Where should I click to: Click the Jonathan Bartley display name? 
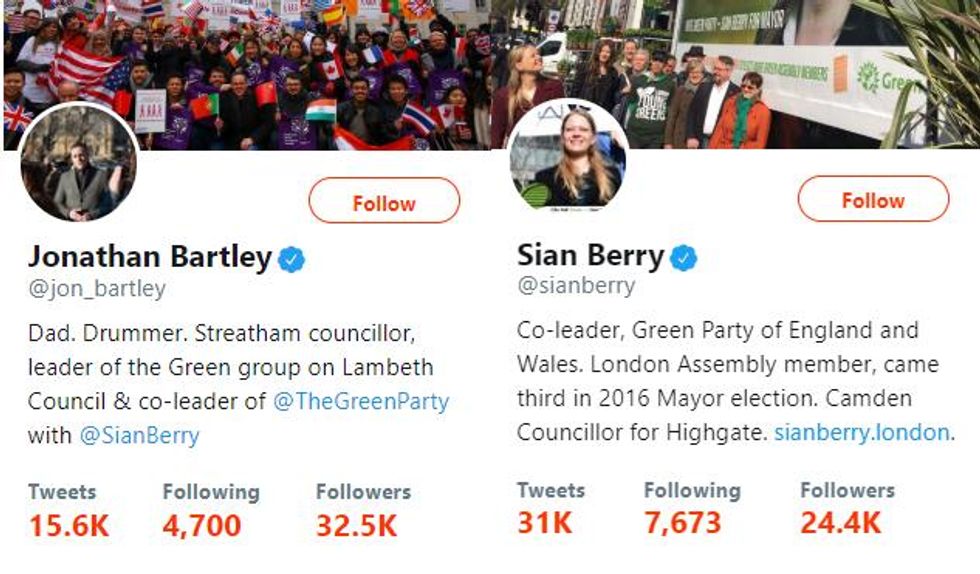pos(150,256)
